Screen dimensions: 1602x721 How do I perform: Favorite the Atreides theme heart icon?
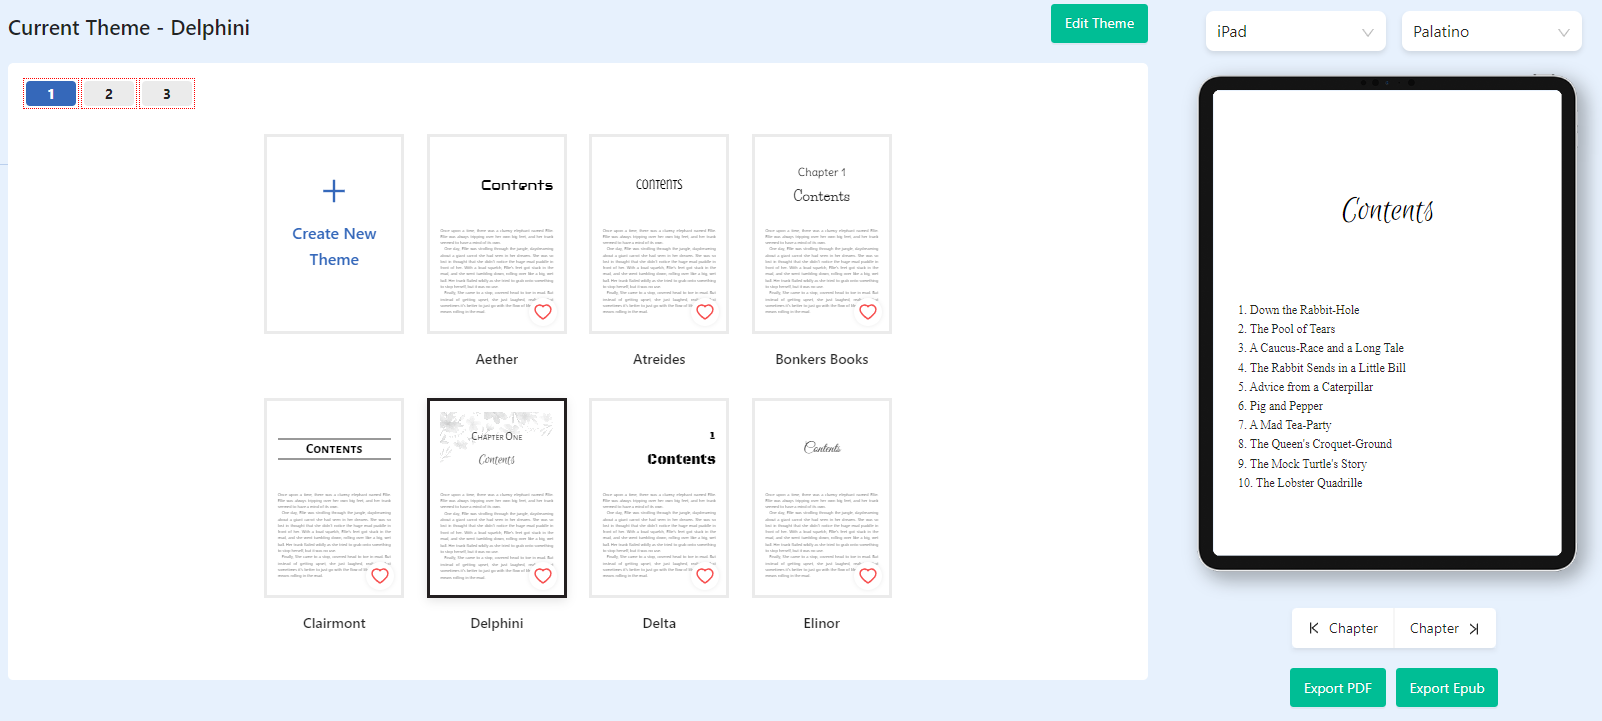(705, 312)
